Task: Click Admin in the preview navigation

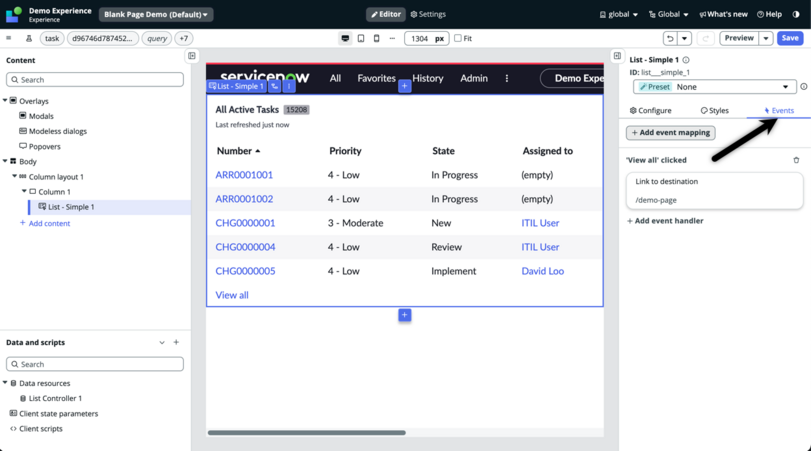Action: [x=474, y=78]
